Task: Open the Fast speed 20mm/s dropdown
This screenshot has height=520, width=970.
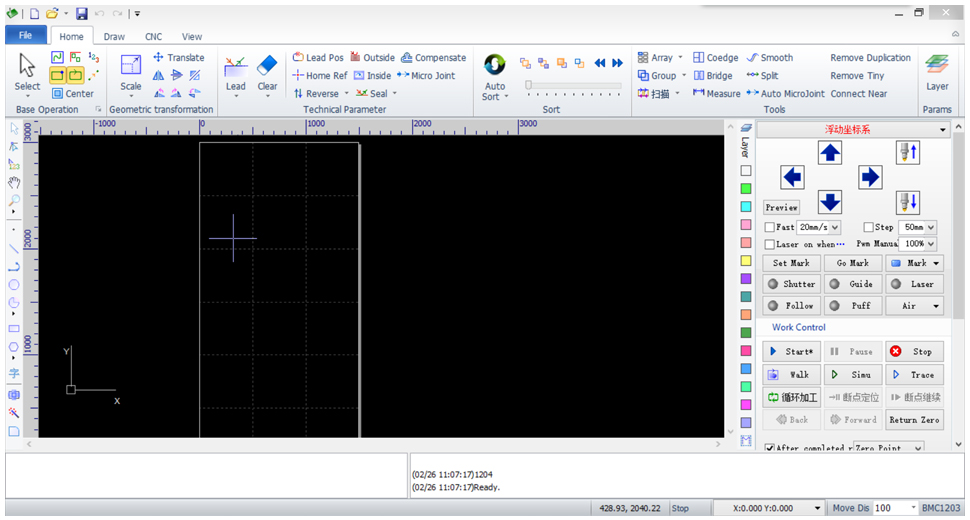Action: 835,227
